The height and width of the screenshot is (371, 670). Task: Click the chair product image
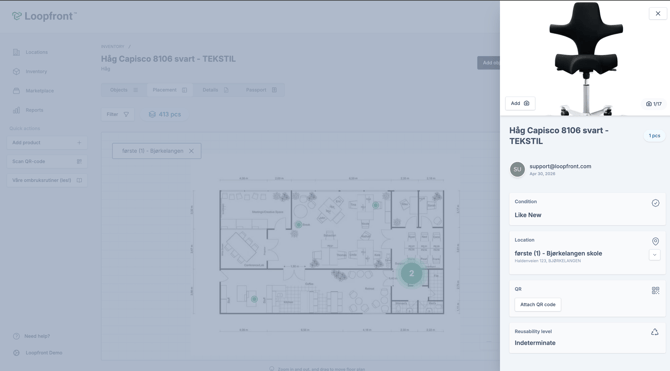[x=586, y=58]
